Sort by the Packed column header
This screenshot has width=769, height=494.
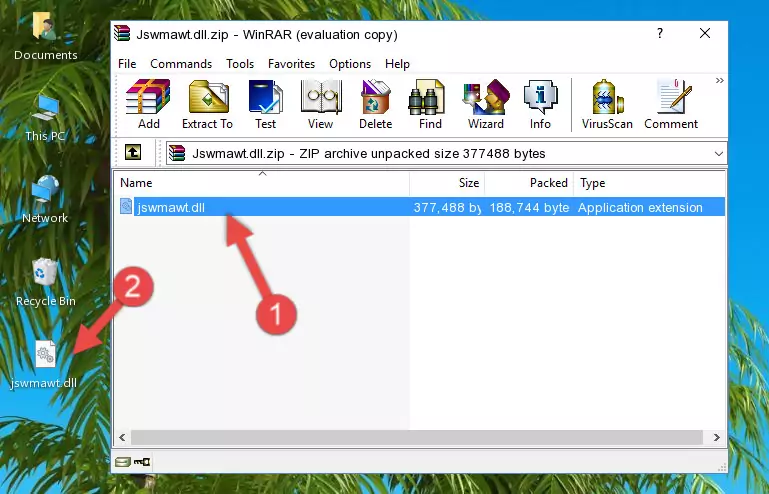click(529, 183)
